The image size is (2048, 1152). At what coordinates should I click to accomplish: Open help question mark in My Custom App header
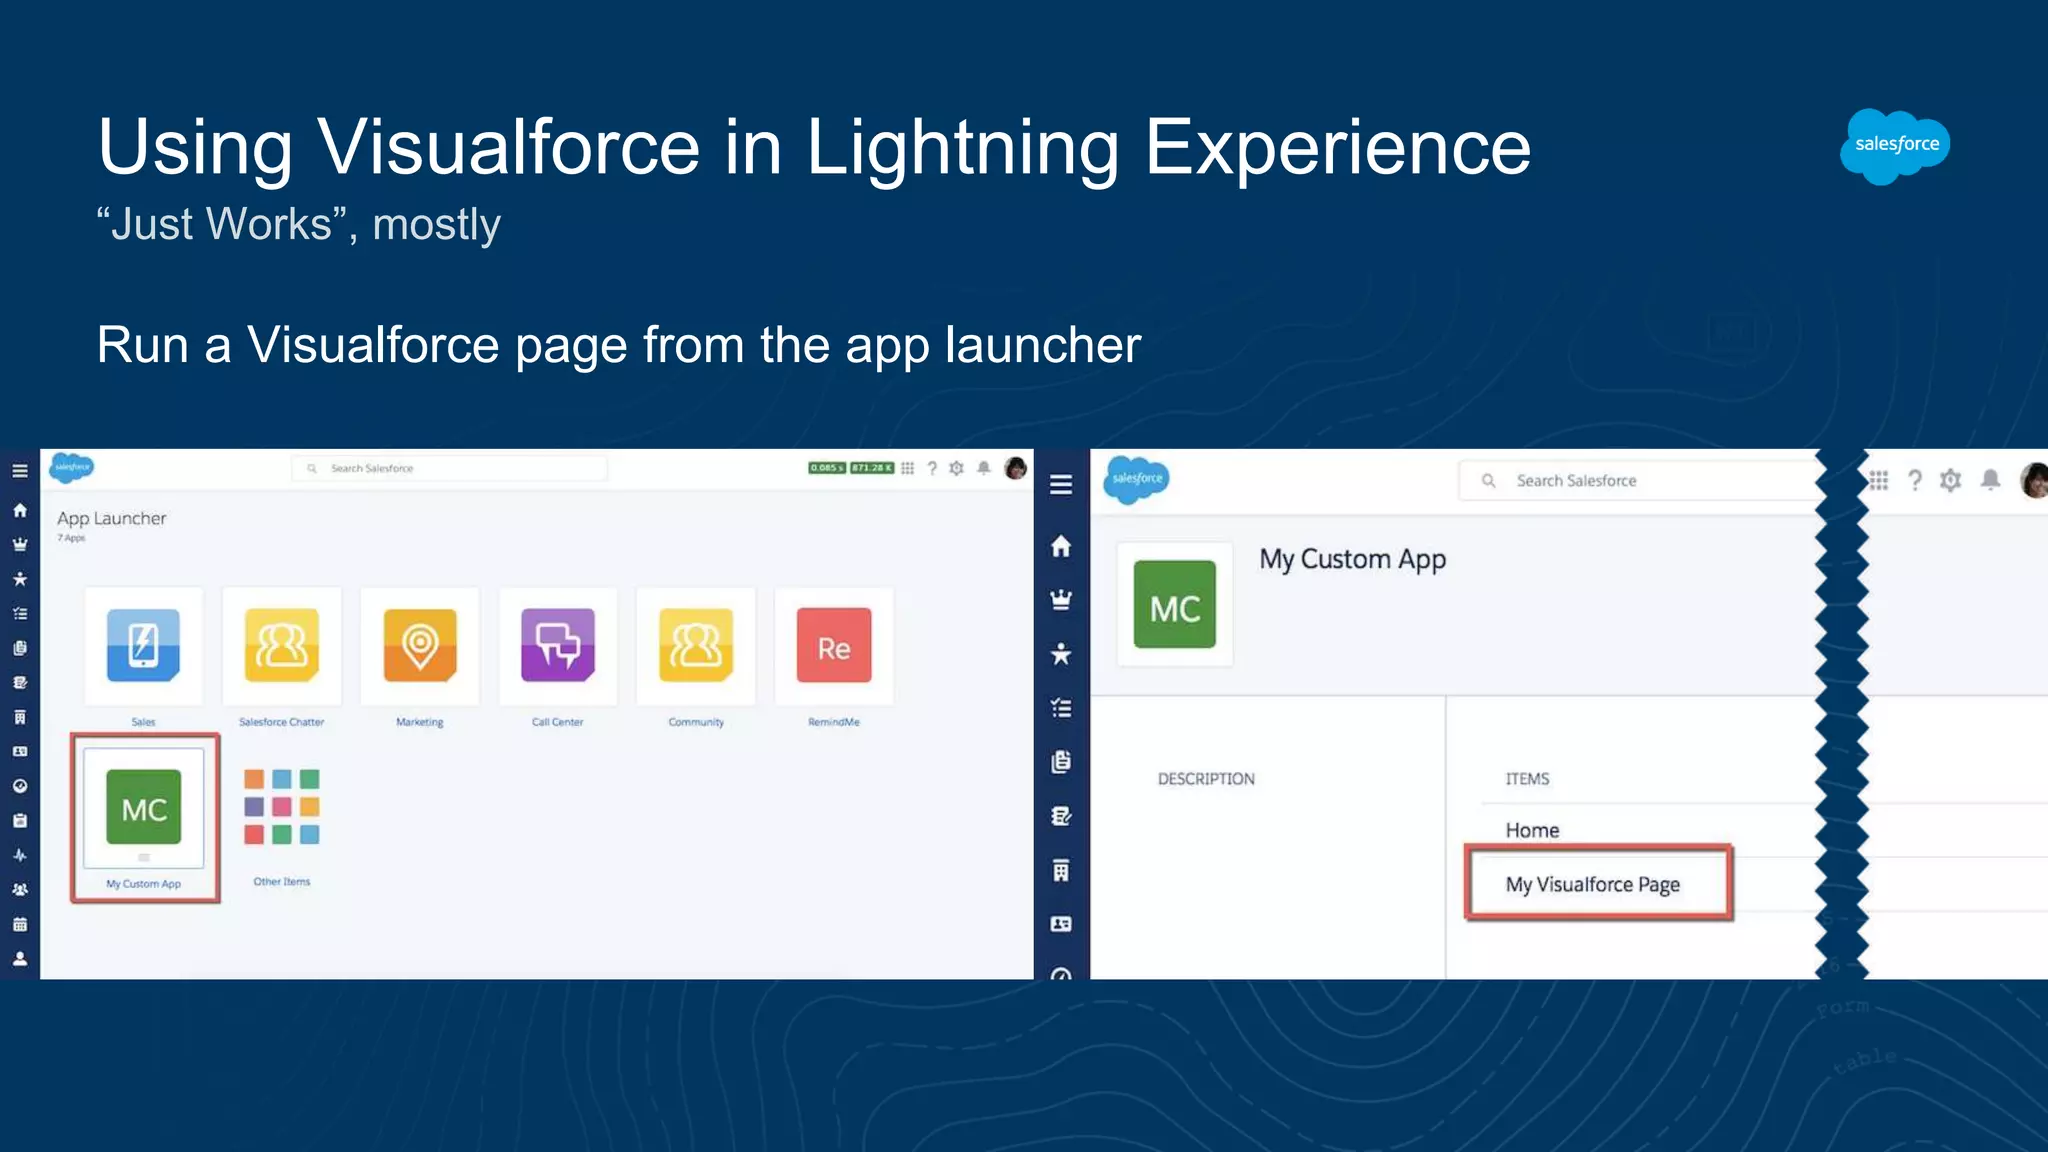coord(1915,481)
